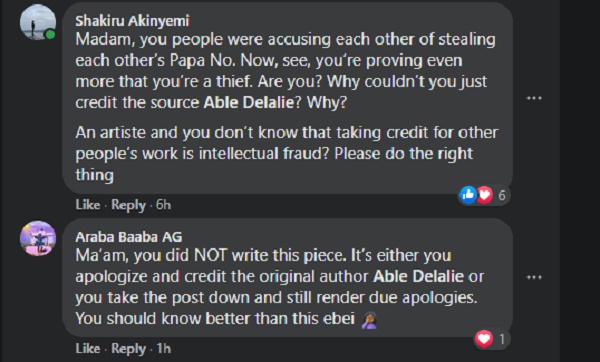Like Shakiru Akinyemi's comment

(x=88, y=205)
